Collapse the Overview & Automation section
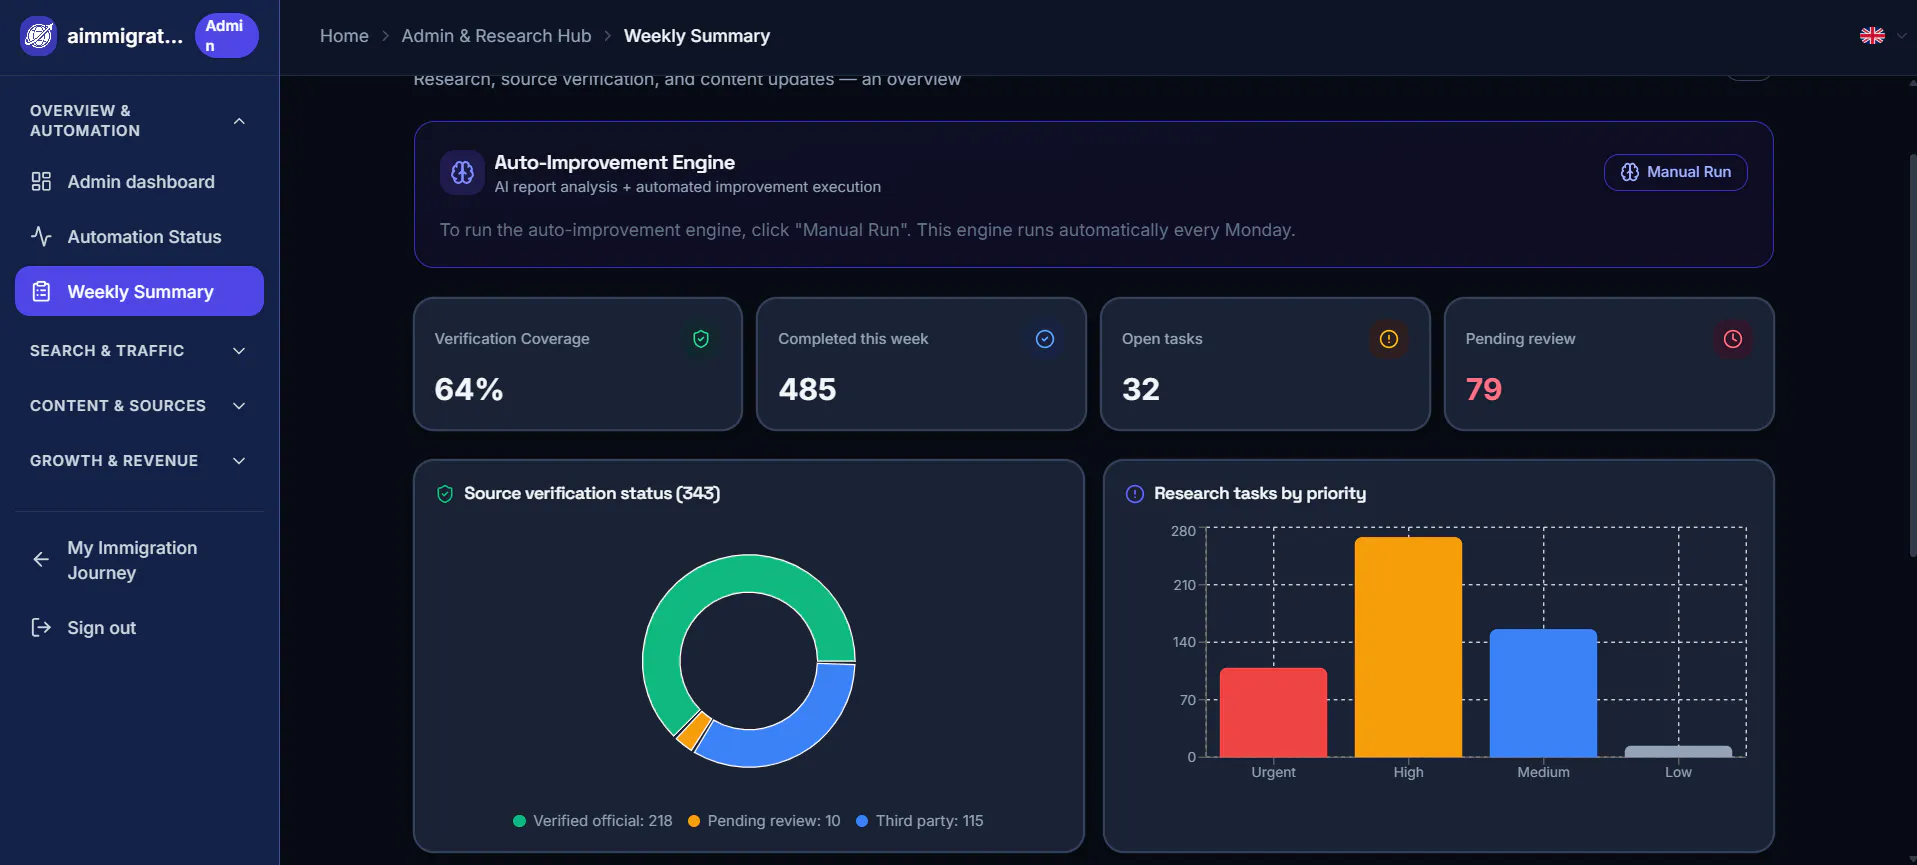 pyautogui.click(x=239, y=121)
